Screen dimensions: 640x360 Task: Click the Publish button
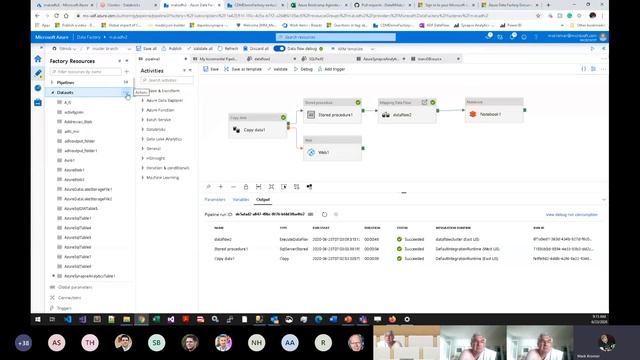(x=172, y=49)
